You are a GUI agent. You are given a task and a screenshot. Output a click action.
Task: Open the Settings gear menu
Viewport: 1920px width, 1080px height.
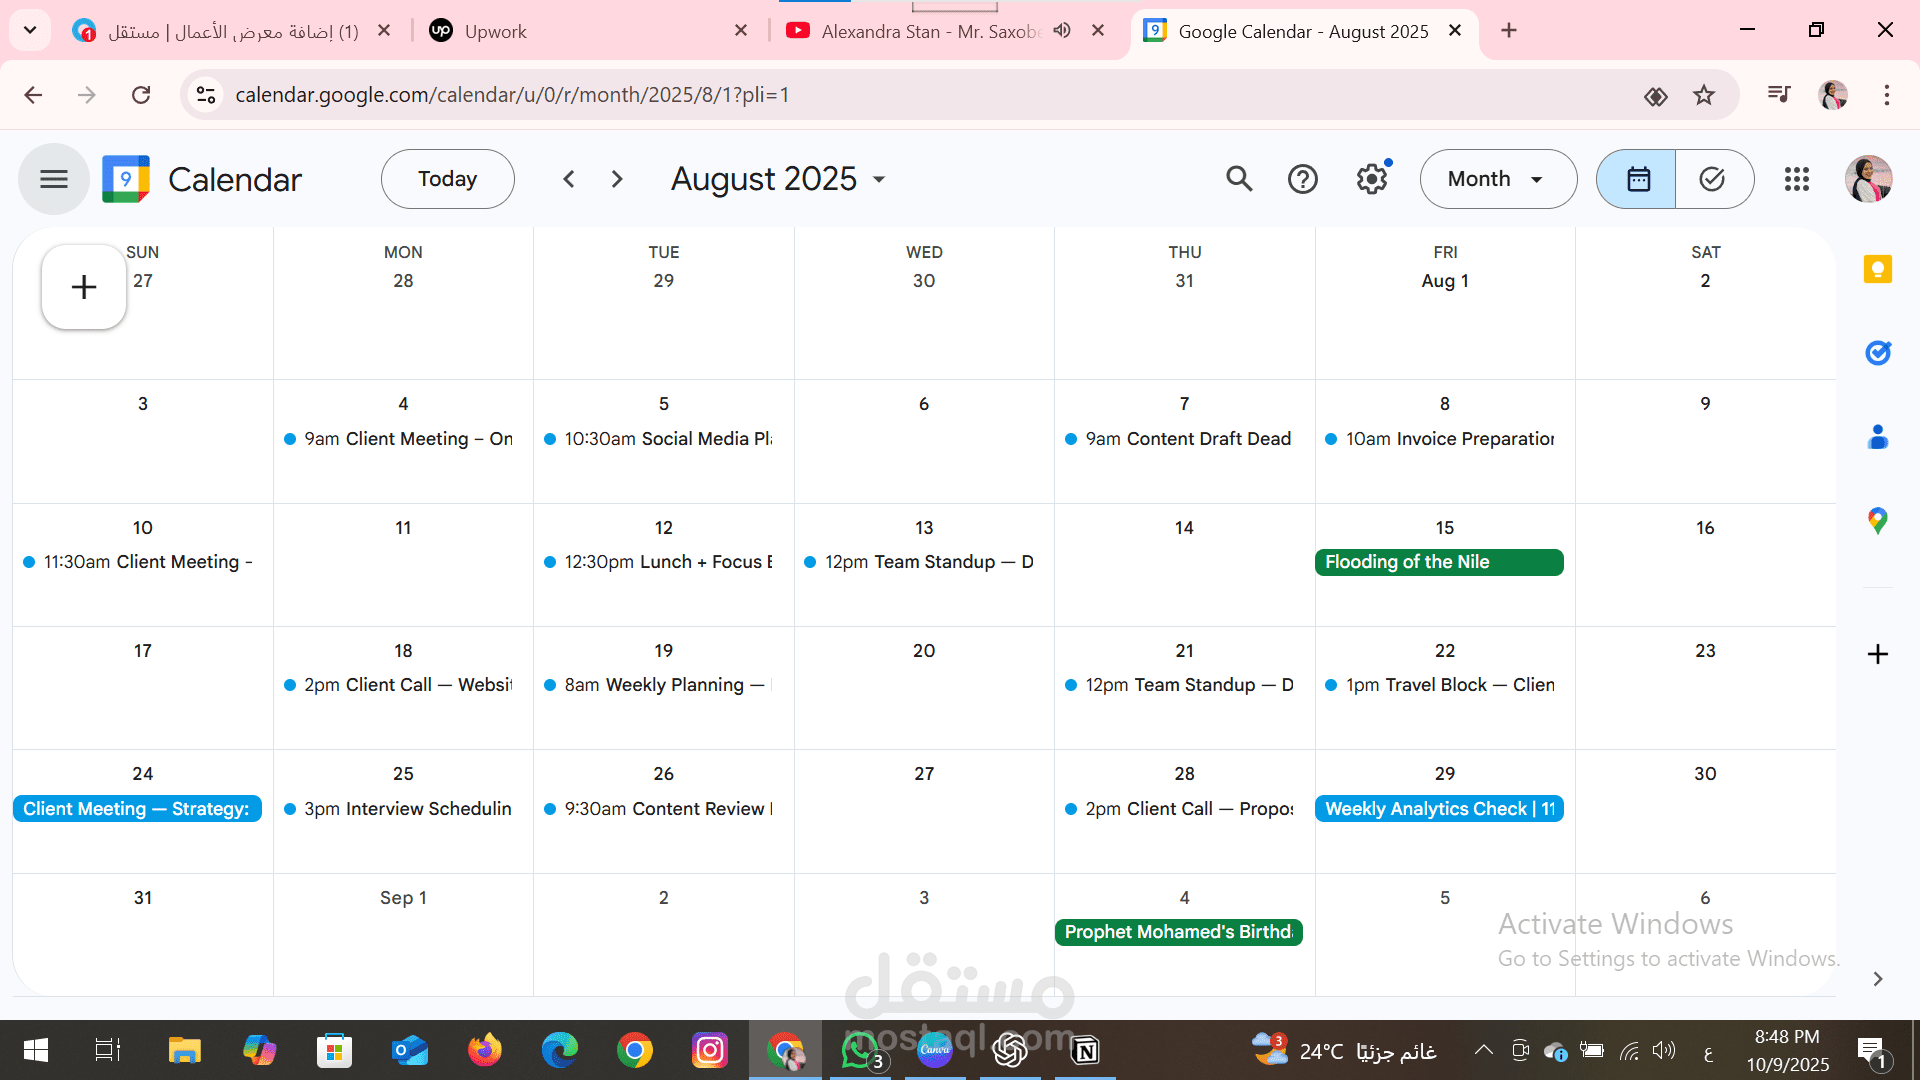click(x=1372, y=179)
